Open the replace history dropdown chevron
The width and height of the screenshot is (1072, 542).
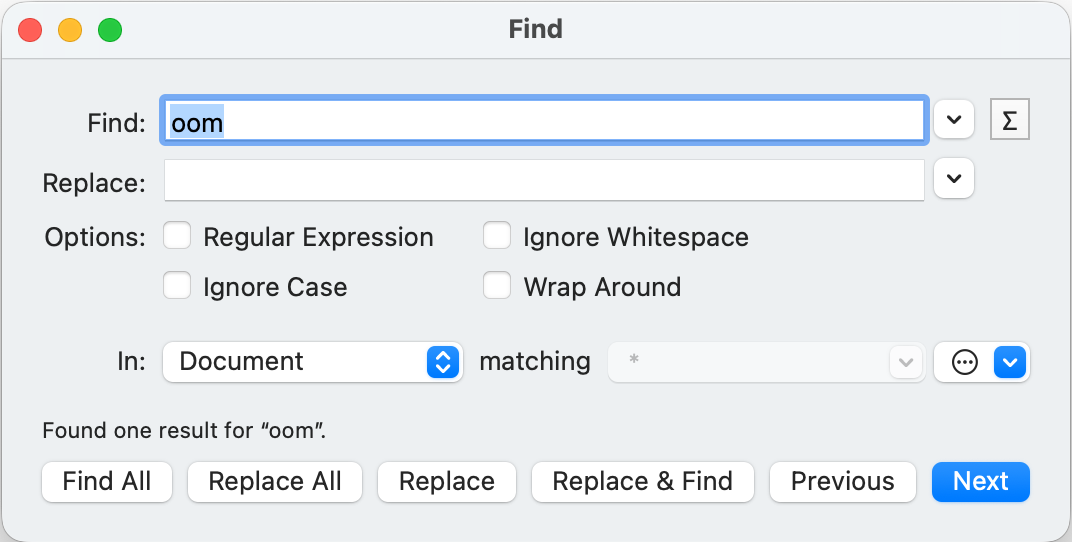954,179
